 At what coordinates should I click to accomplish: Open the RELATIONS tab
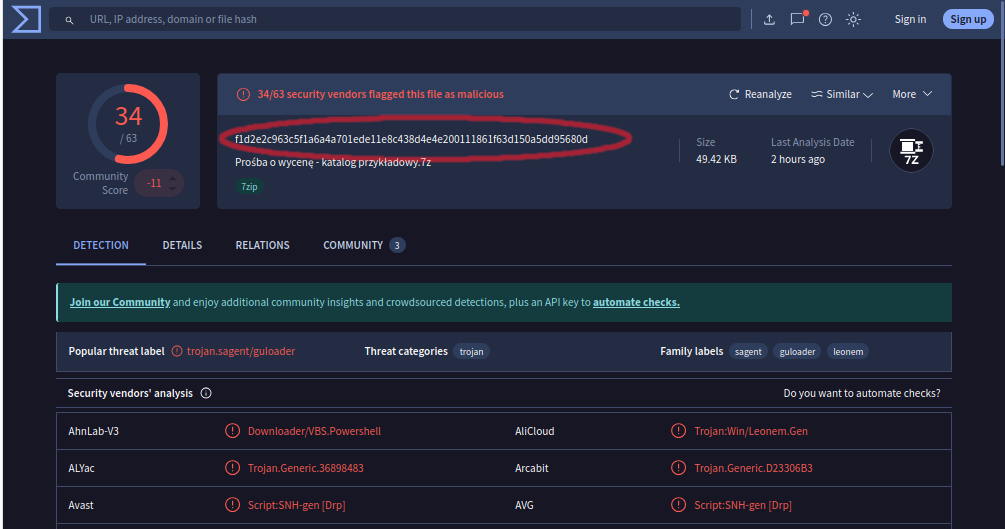(x=262, y=245)
